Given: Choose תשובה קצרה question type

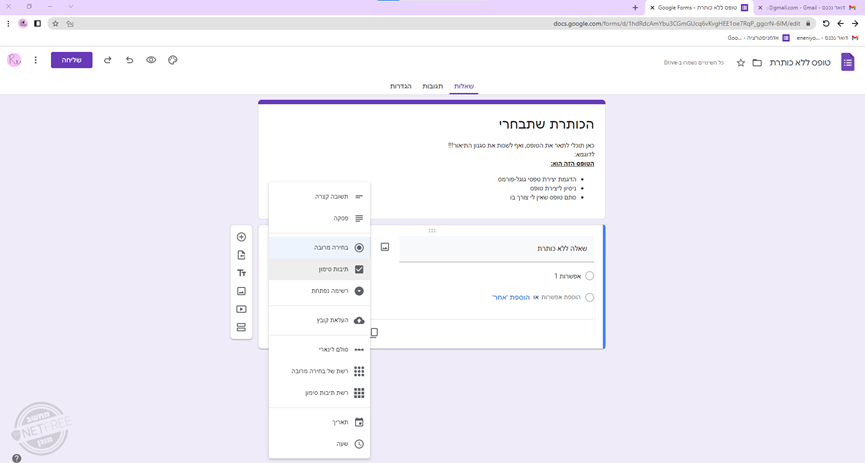Looking at the screenshot, I should pyautogui.click(x=319, y=196).
